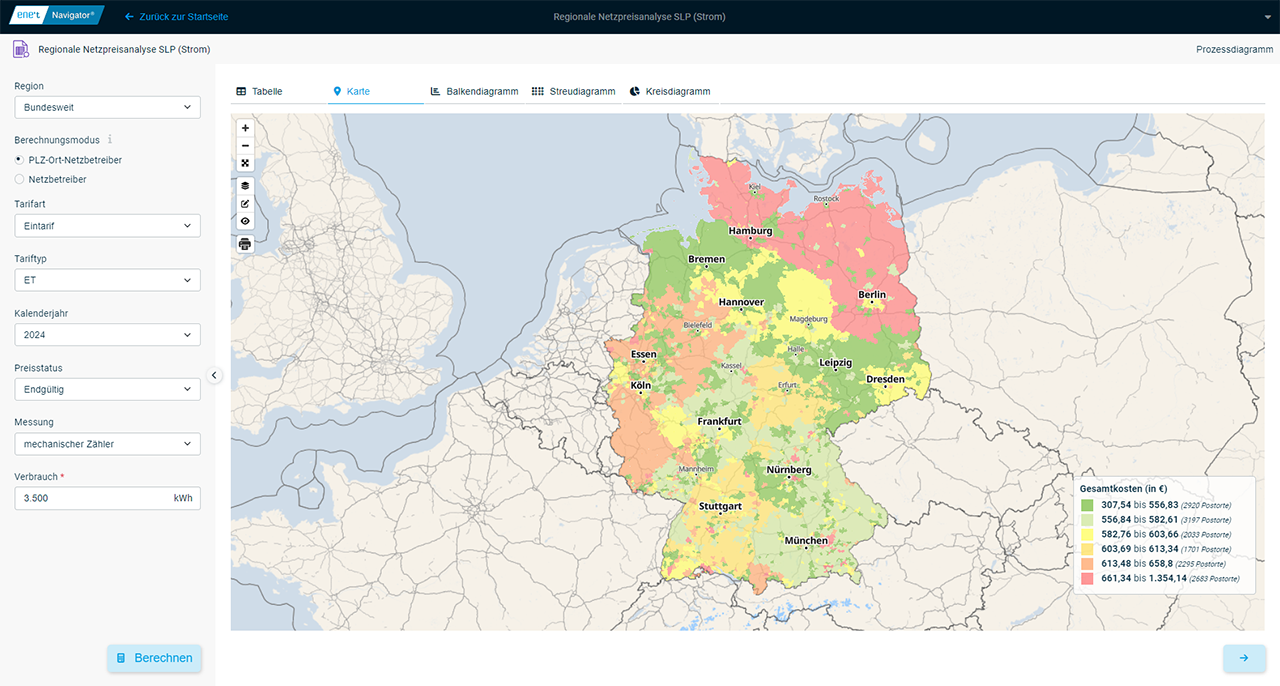This screenshot has width=1280, height=686.
Task: Open the Region dropdown
Action: coord(107,107)
